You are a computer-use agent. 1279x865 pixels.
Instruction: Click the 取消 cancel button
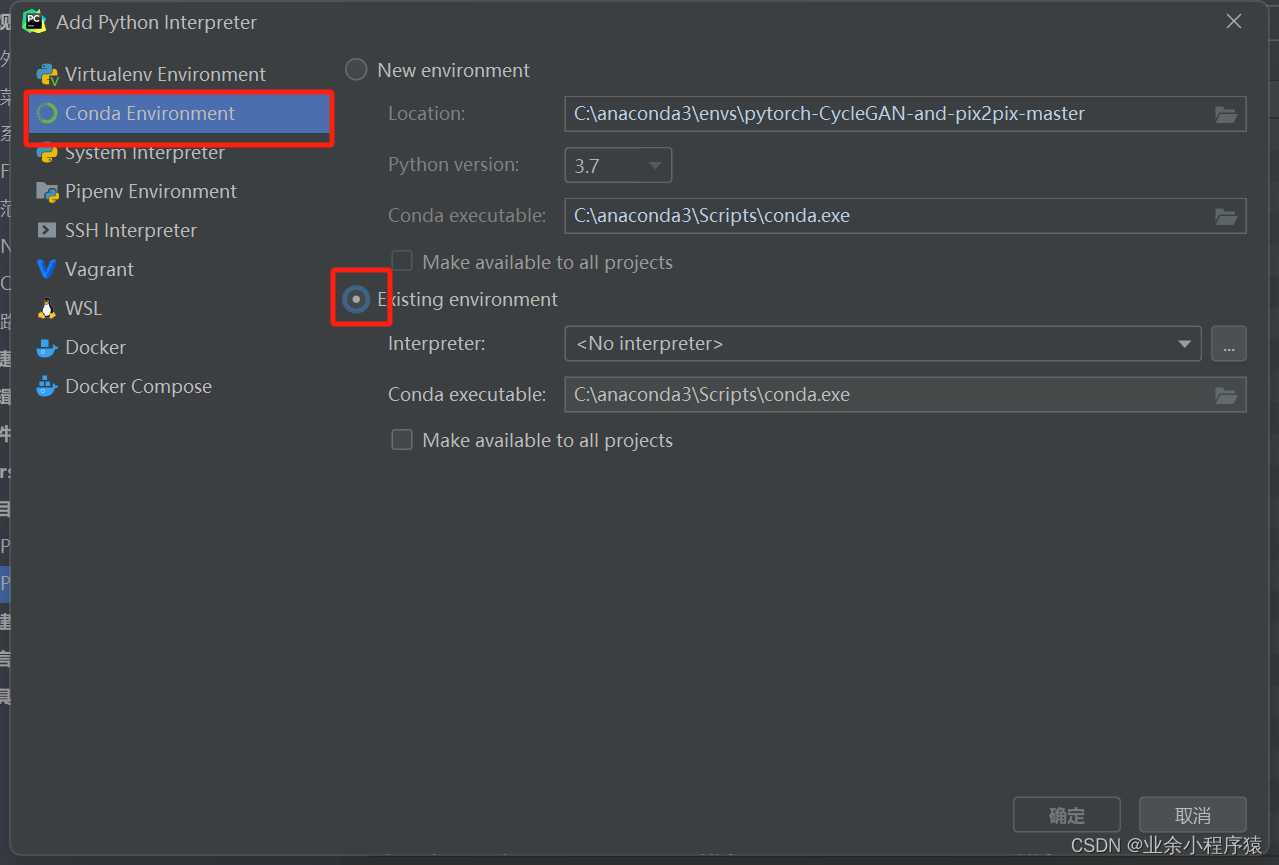1193,815
